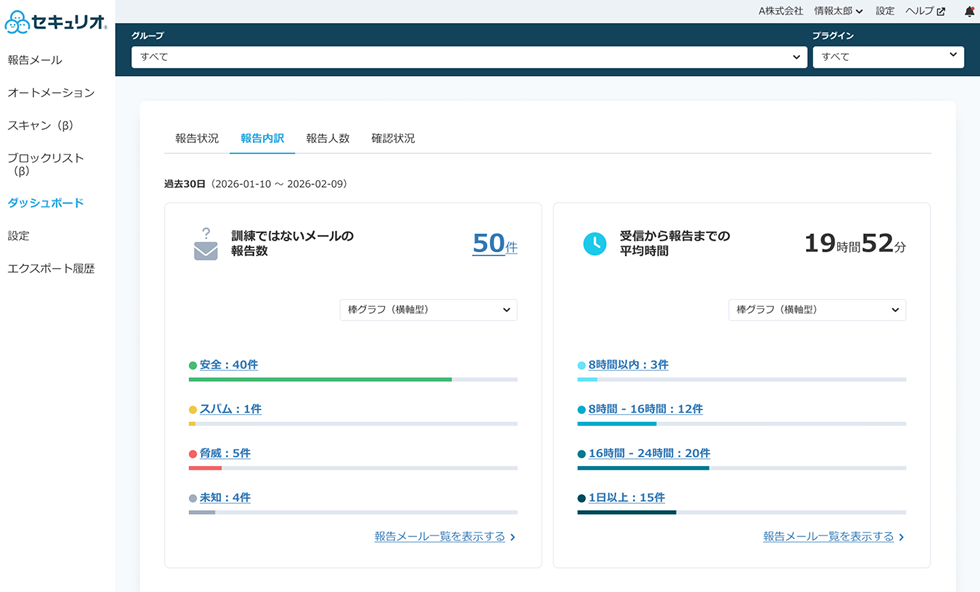This screenshot has width=980, height=592.
Task: Click the 16時間 - 24時間：20件 link
Action: click(649, 453)
